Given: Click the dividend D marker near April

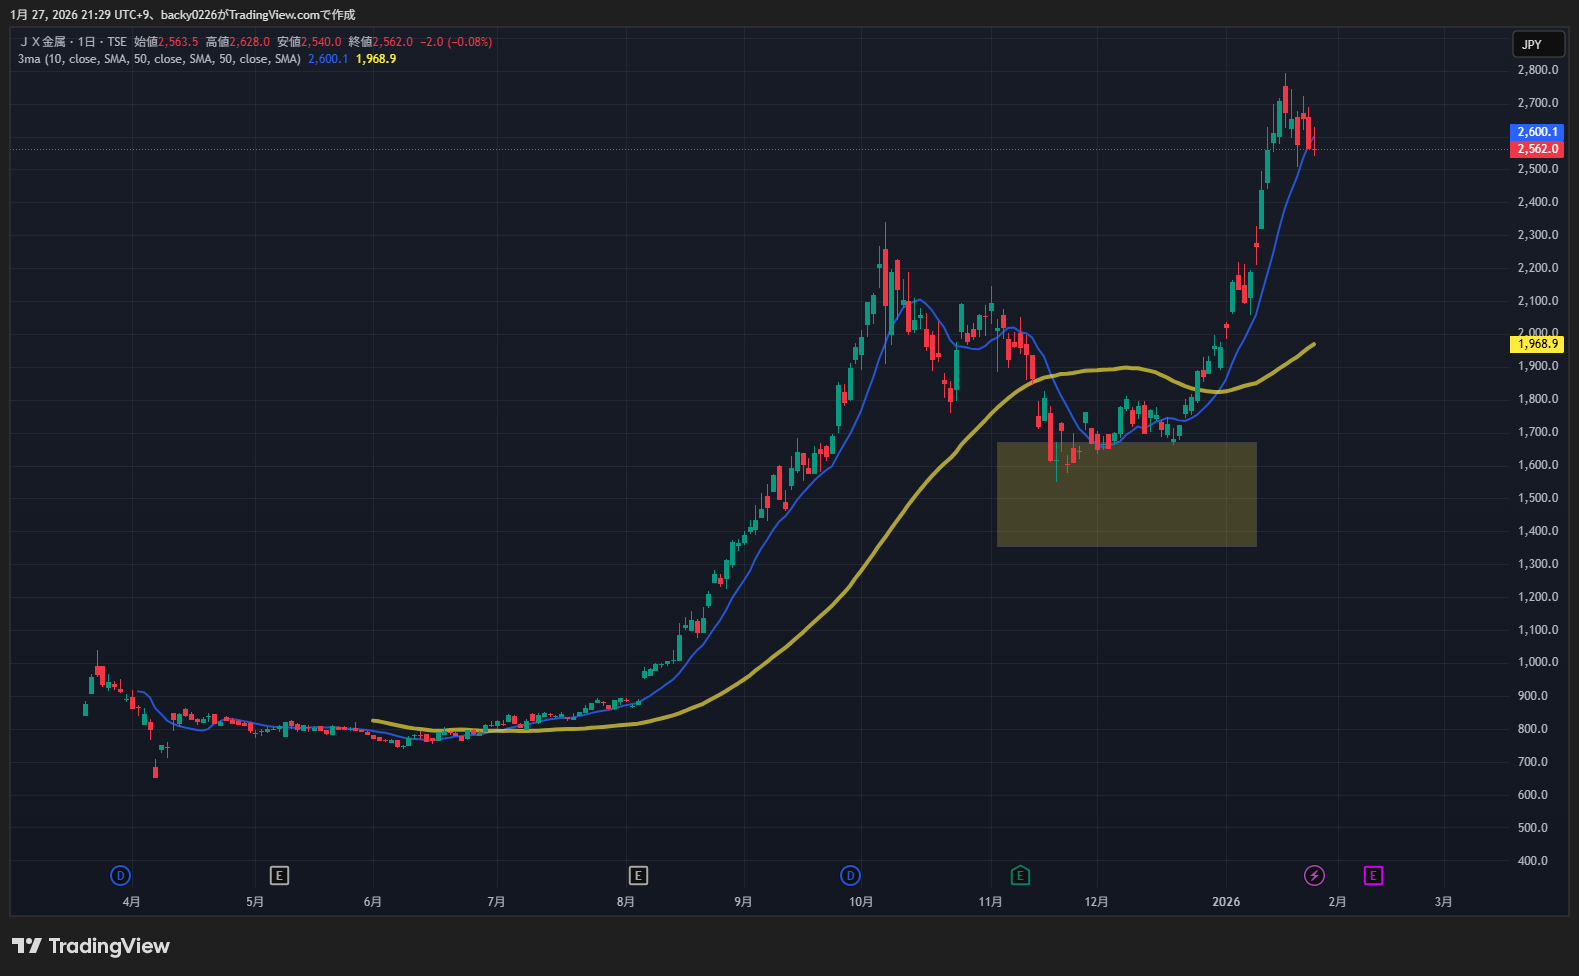Looking at the screenshot, I should (120, 876).
